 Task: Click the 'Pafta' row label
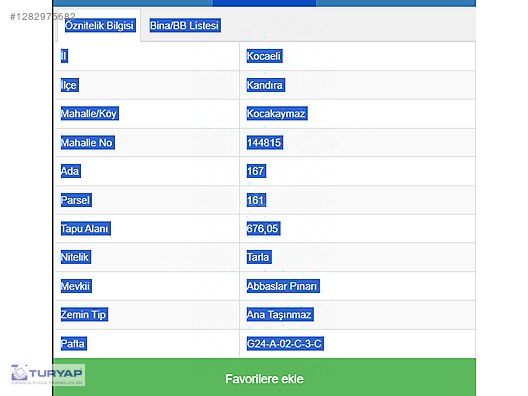74,343
